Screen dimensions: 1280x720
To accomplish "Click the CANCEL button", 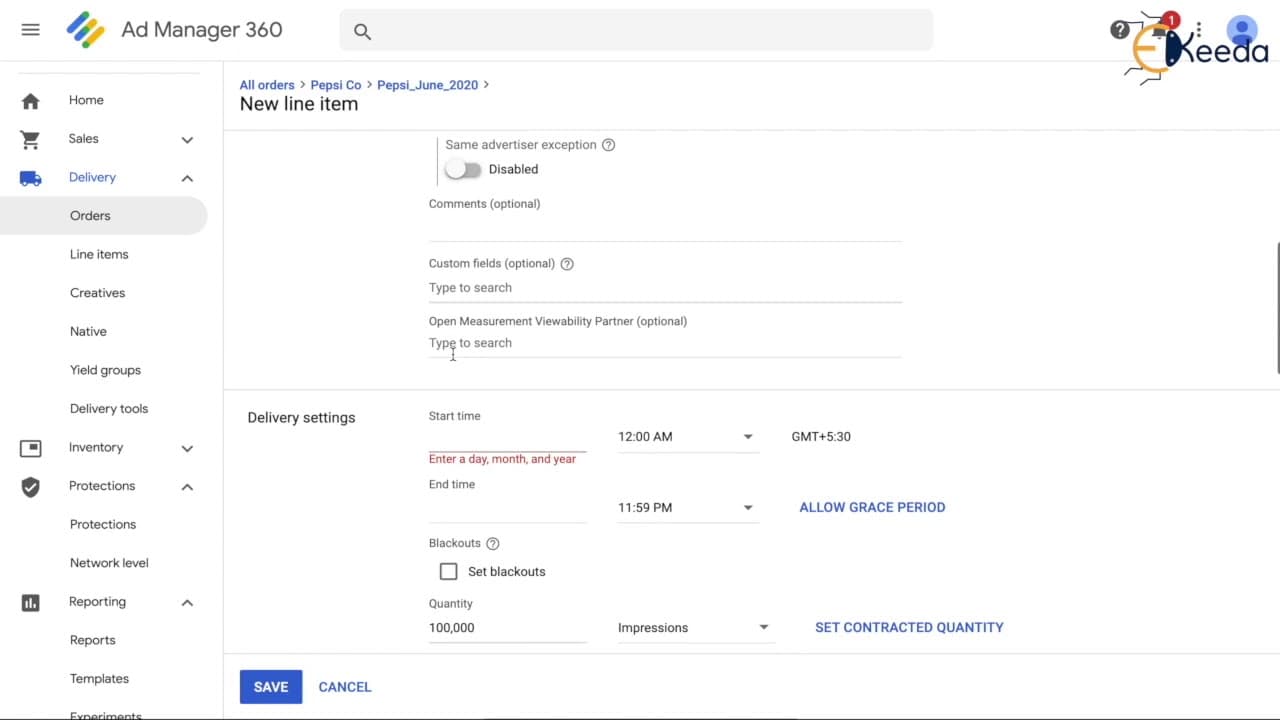I will (x=345, y=687).
